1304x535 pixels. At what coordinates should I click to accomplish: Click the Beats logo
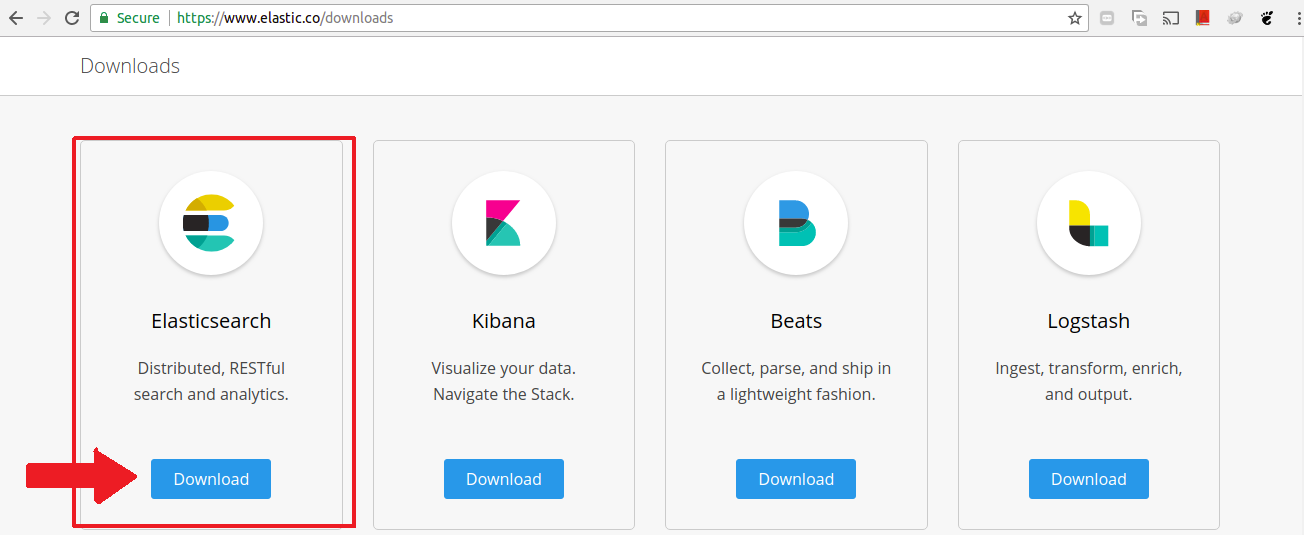coord(796,223)
